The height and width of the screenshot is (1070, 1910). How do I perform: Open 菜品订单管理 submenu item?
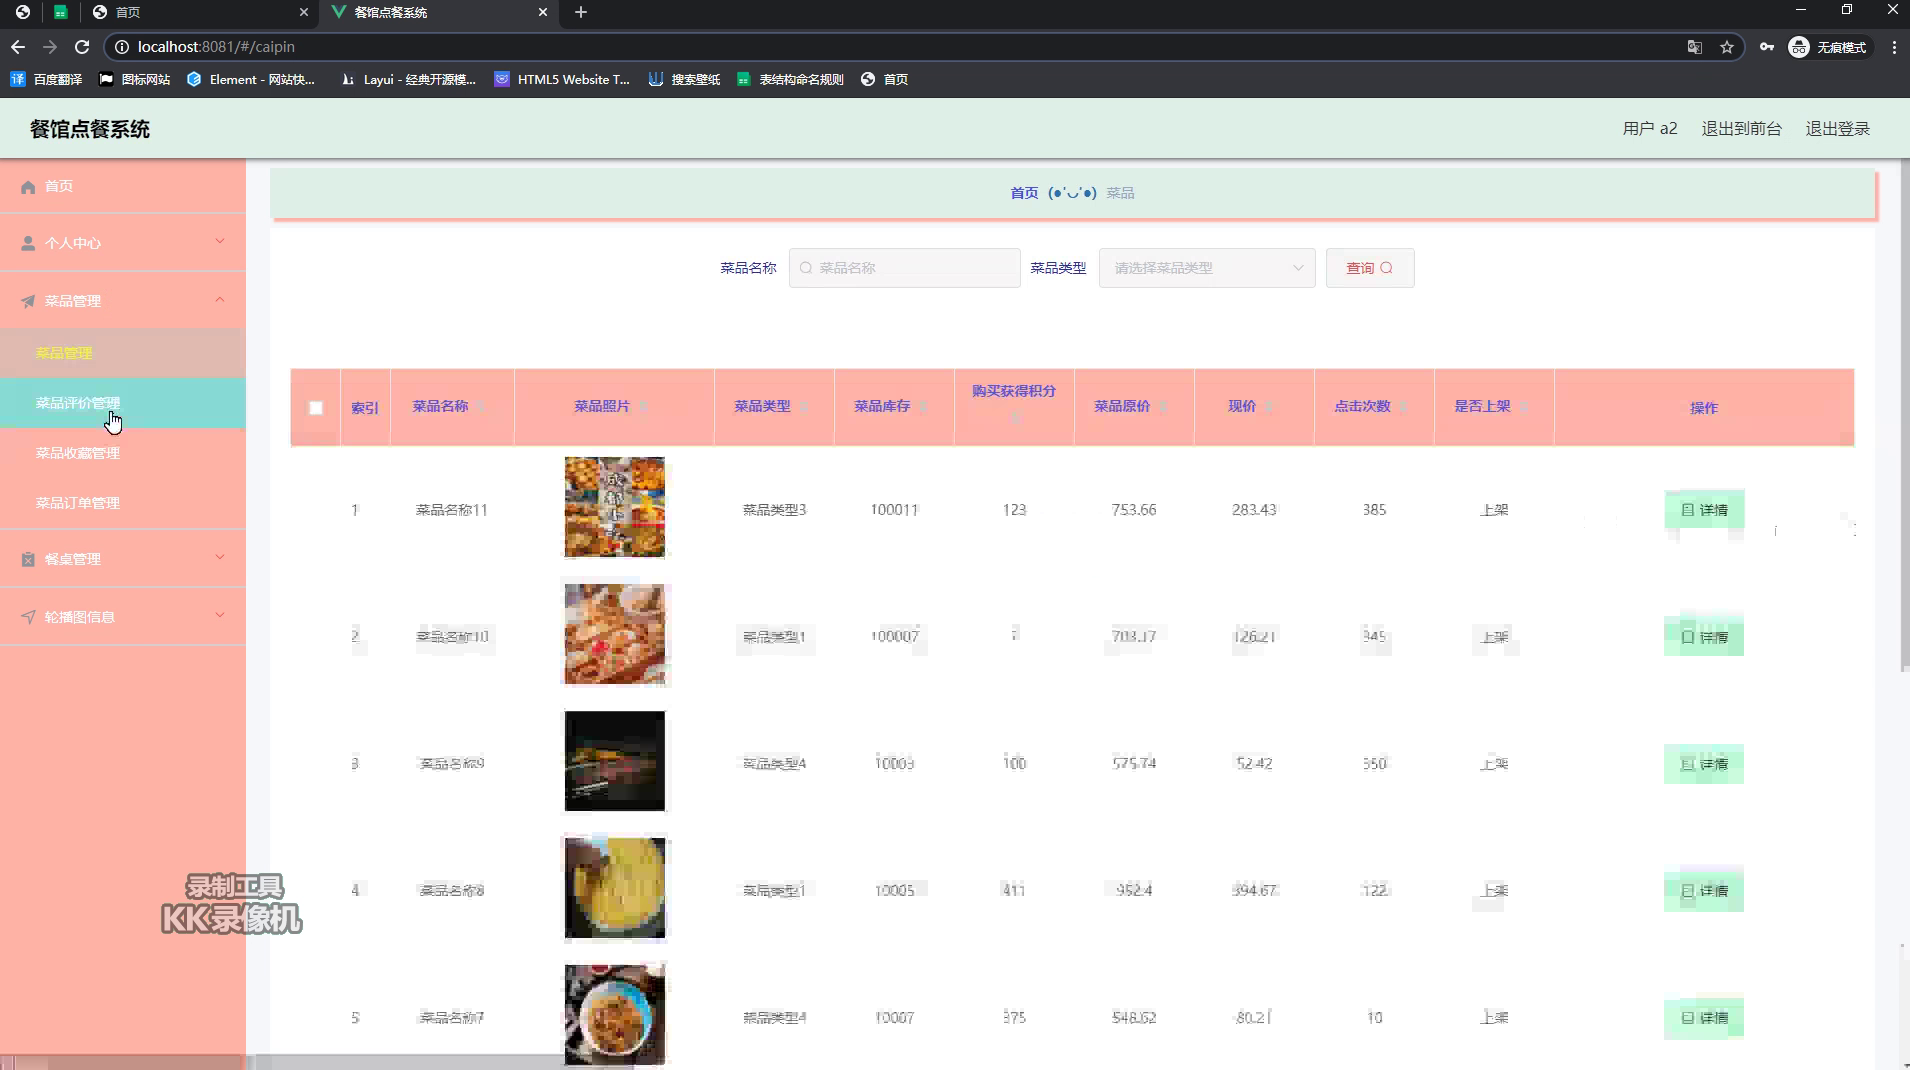click(x=122, y=503)
